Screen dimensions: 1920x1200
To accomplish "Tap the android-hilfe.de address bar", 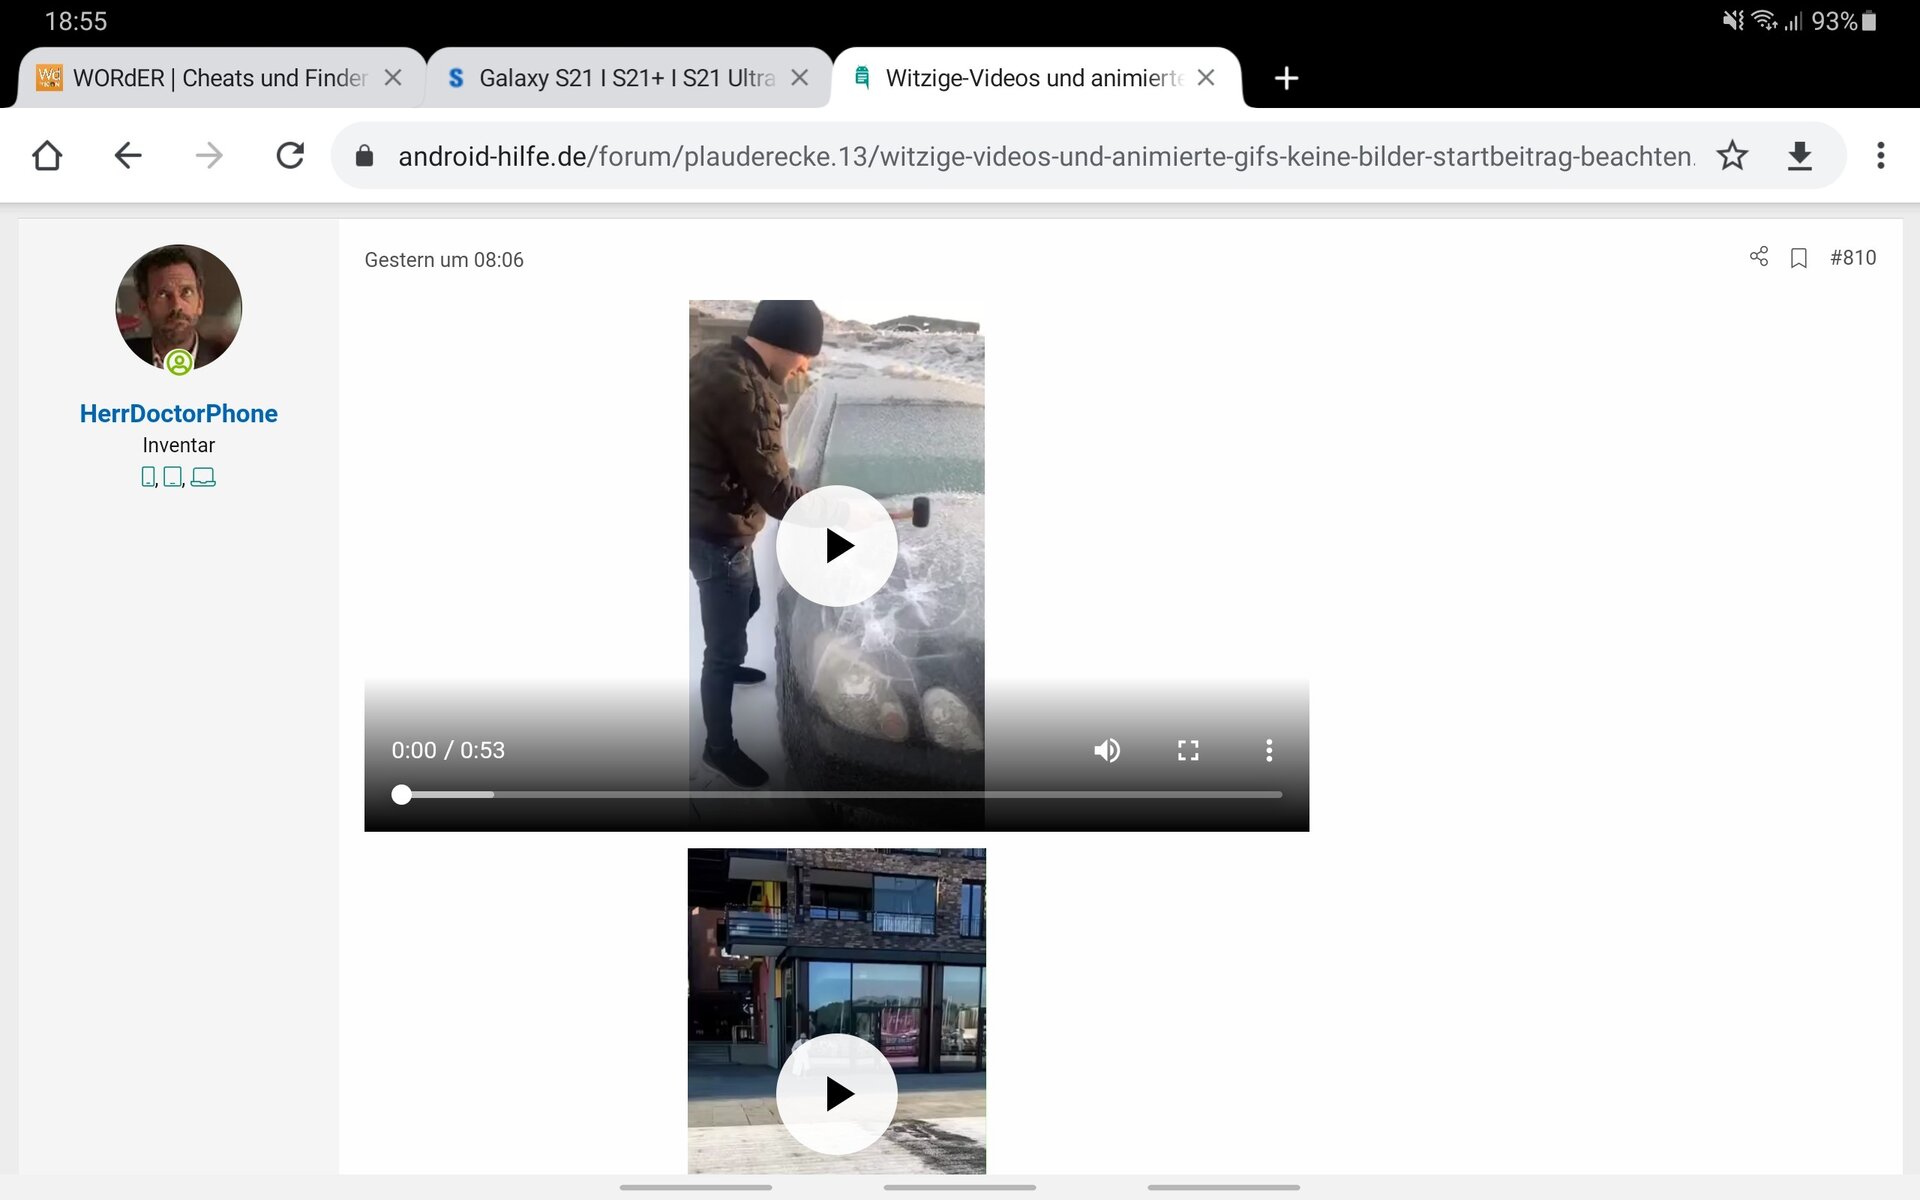I will pos(1045,156).
